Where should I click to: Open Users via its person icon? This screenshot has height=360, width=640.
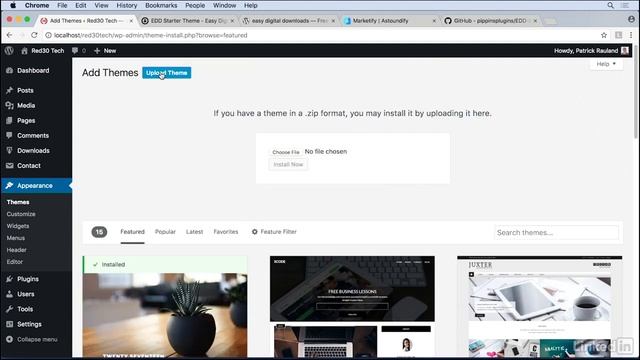pos(9,294)
